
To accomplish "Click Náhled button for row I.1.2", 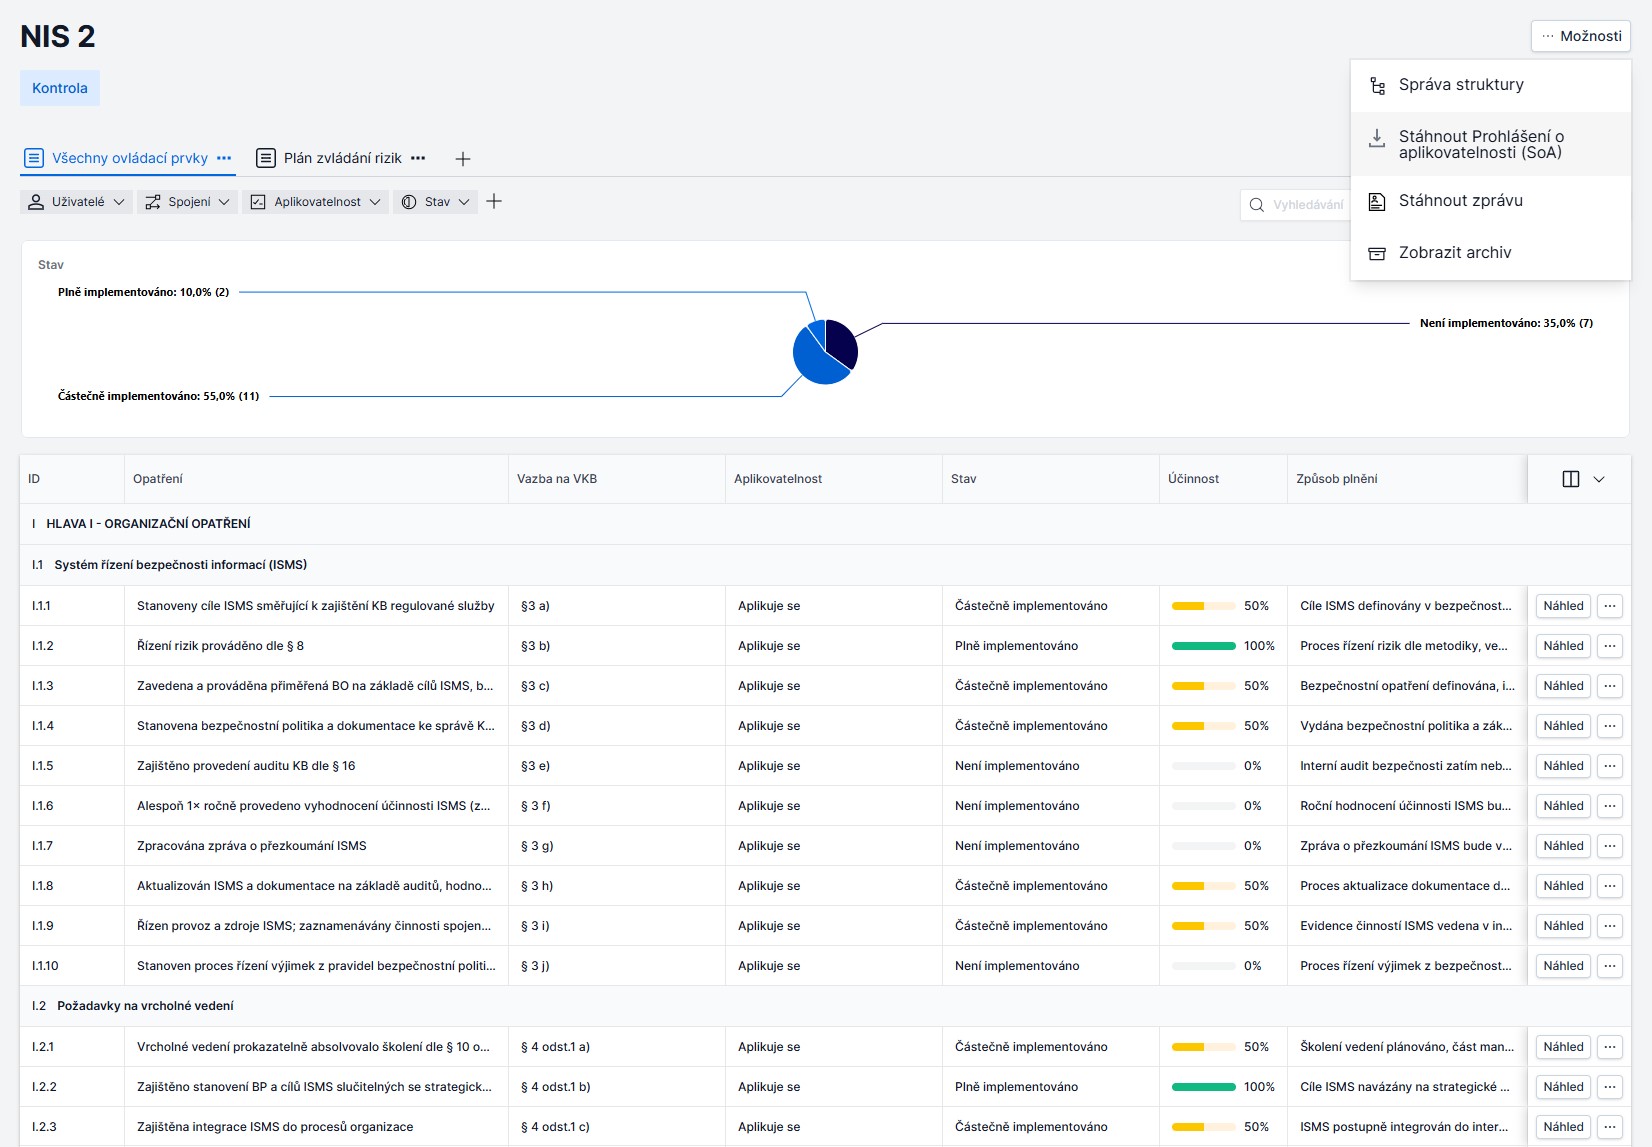I will (1563, 646).
